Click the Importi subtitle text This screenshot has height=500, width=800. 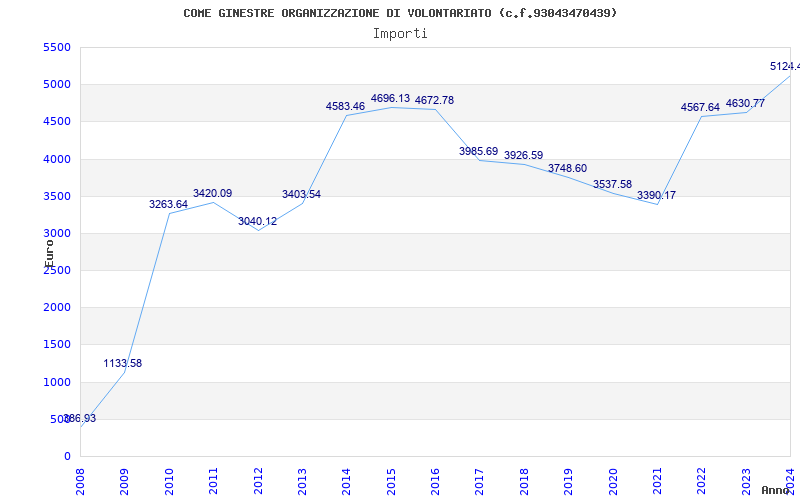pyautogui.click(x=400, y=34)
